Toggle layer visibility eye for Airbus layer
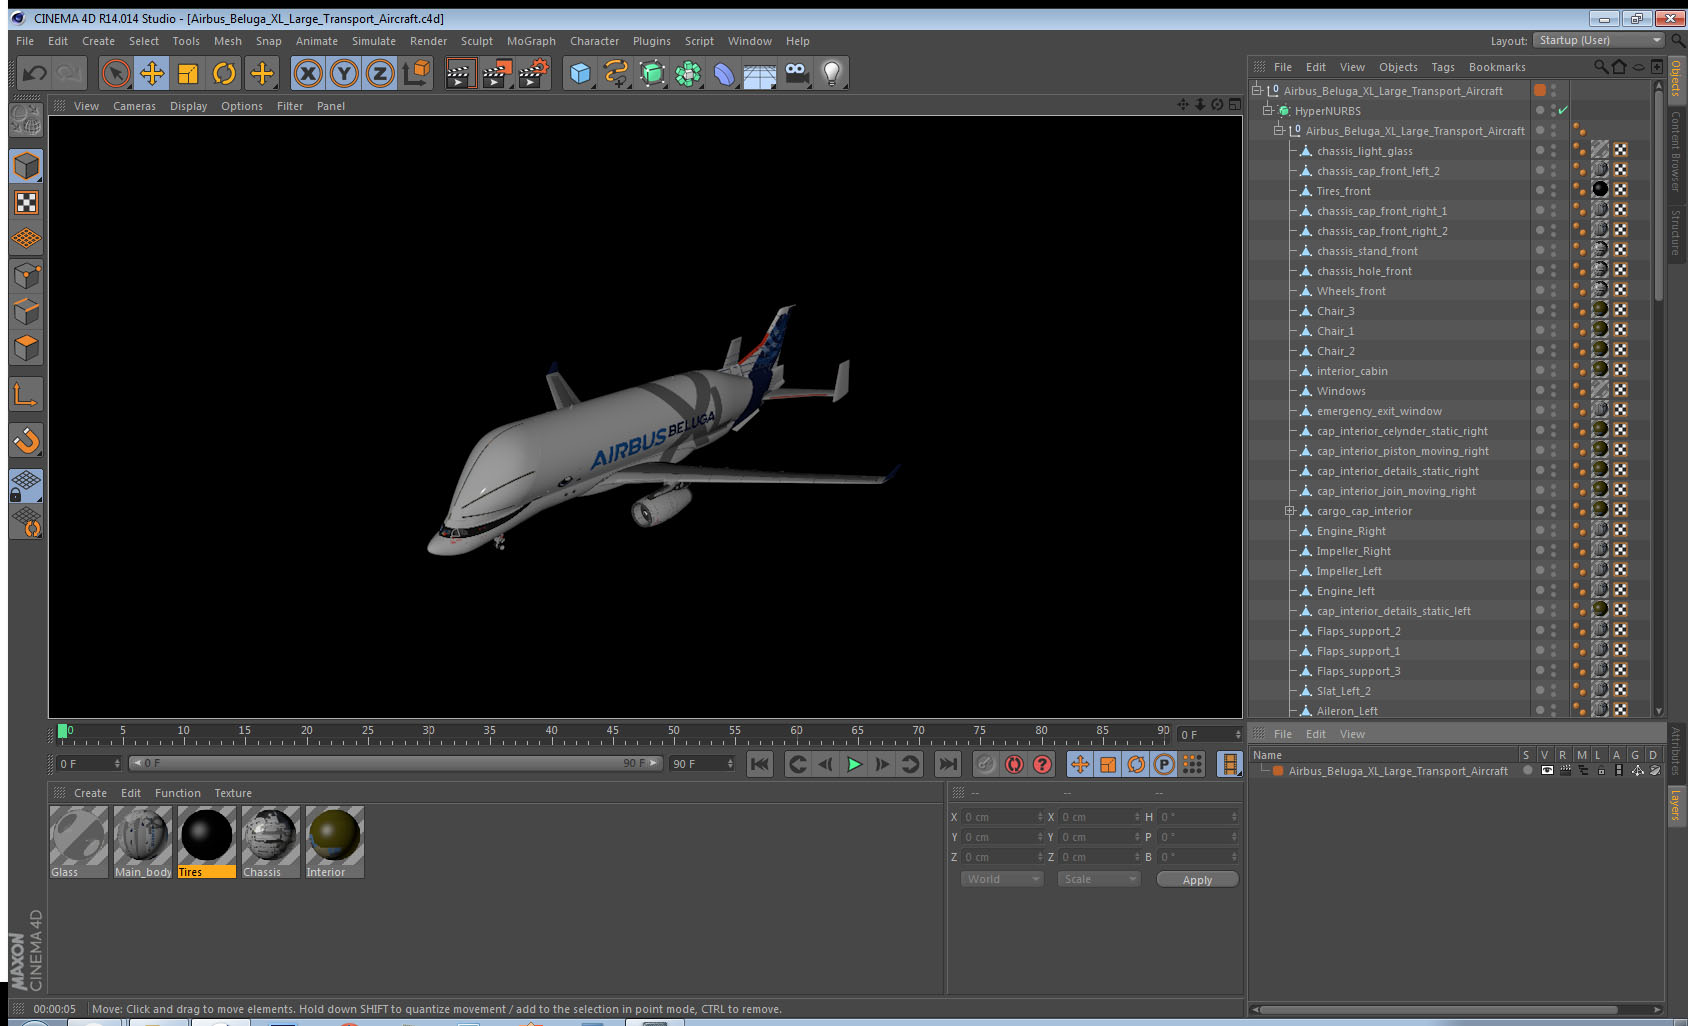 coord(1546,771)
